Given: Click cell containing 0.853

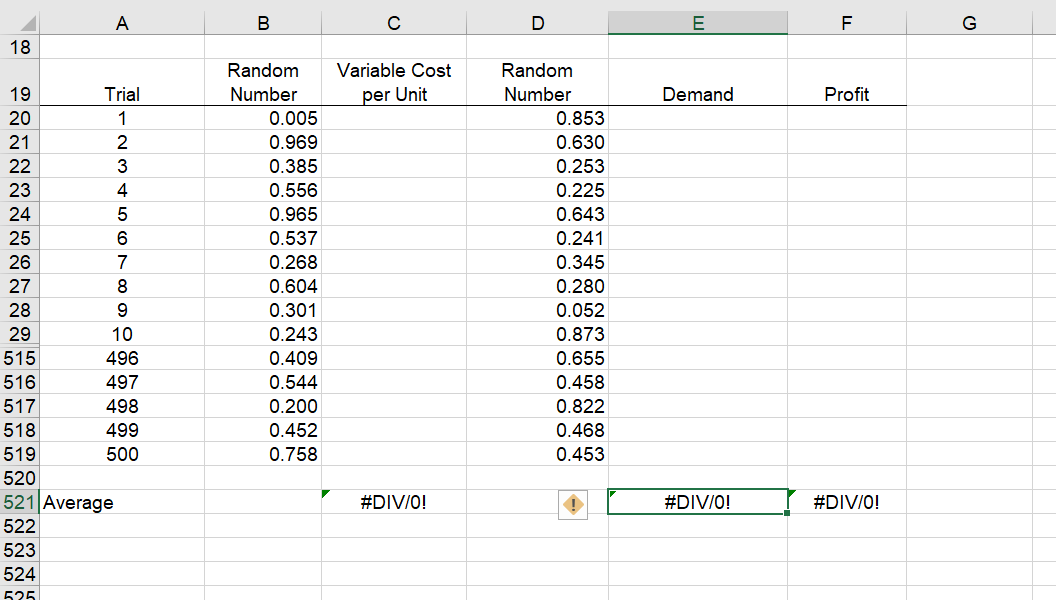Looking at the screenshot, I should (x=537, y=118).
